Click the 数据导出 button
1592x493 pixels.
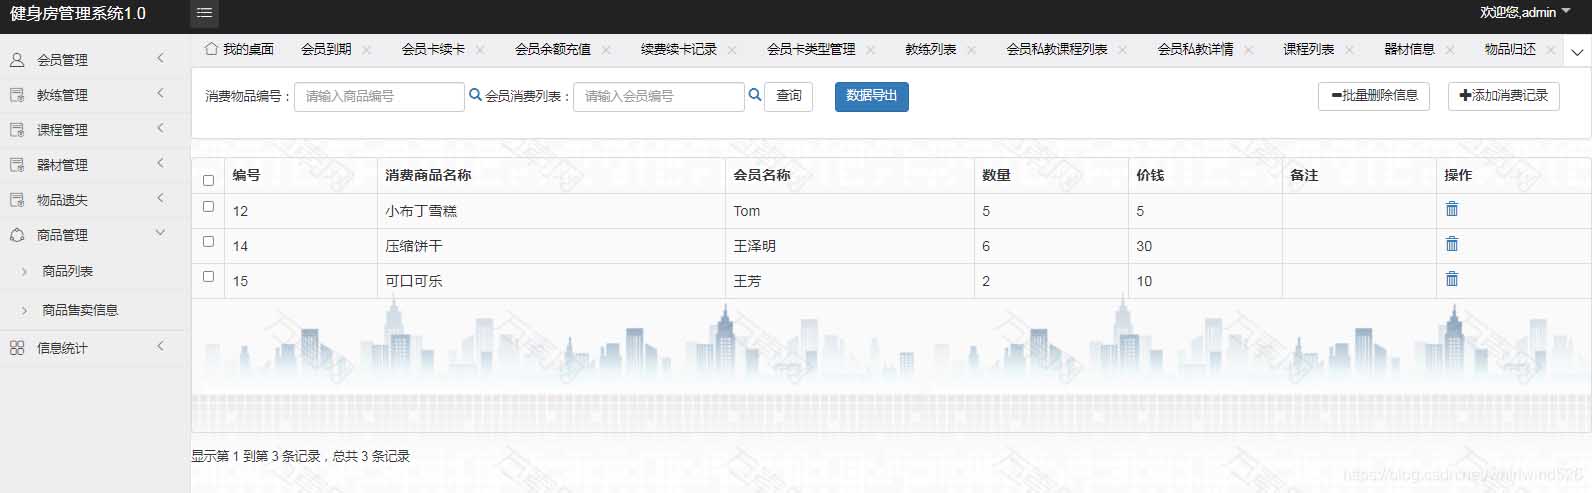(872, 96)
